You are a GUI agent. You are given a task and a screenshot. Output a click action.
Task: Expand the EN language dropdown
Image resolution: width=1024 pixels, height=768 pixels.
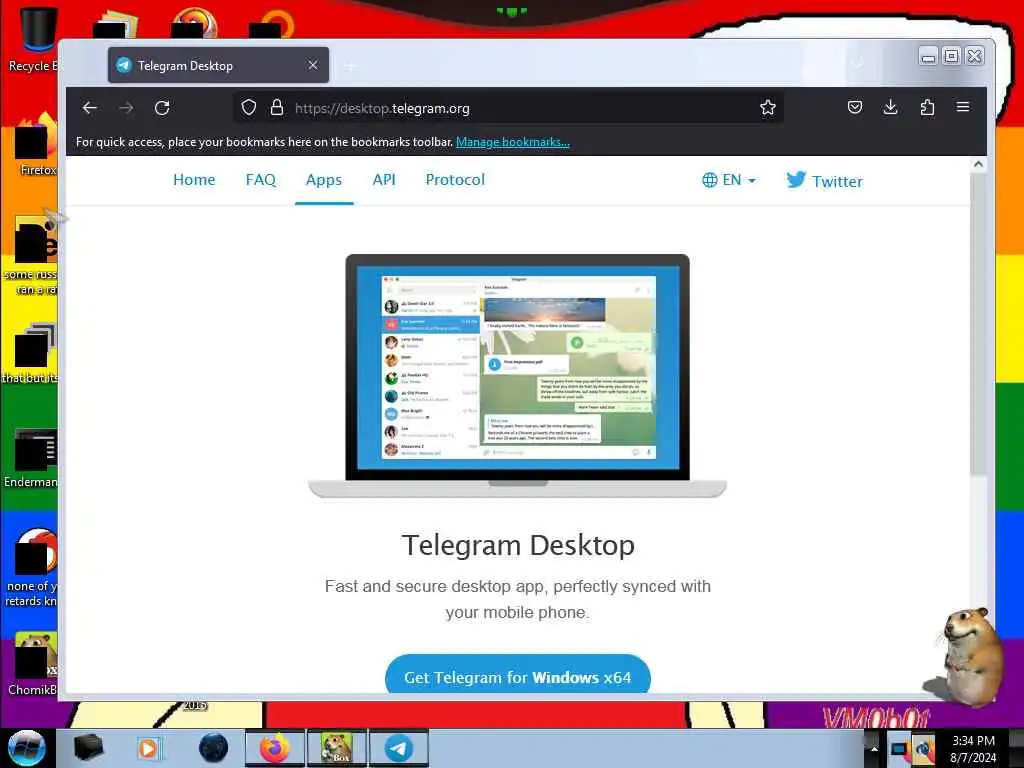[x=729, y=180]
